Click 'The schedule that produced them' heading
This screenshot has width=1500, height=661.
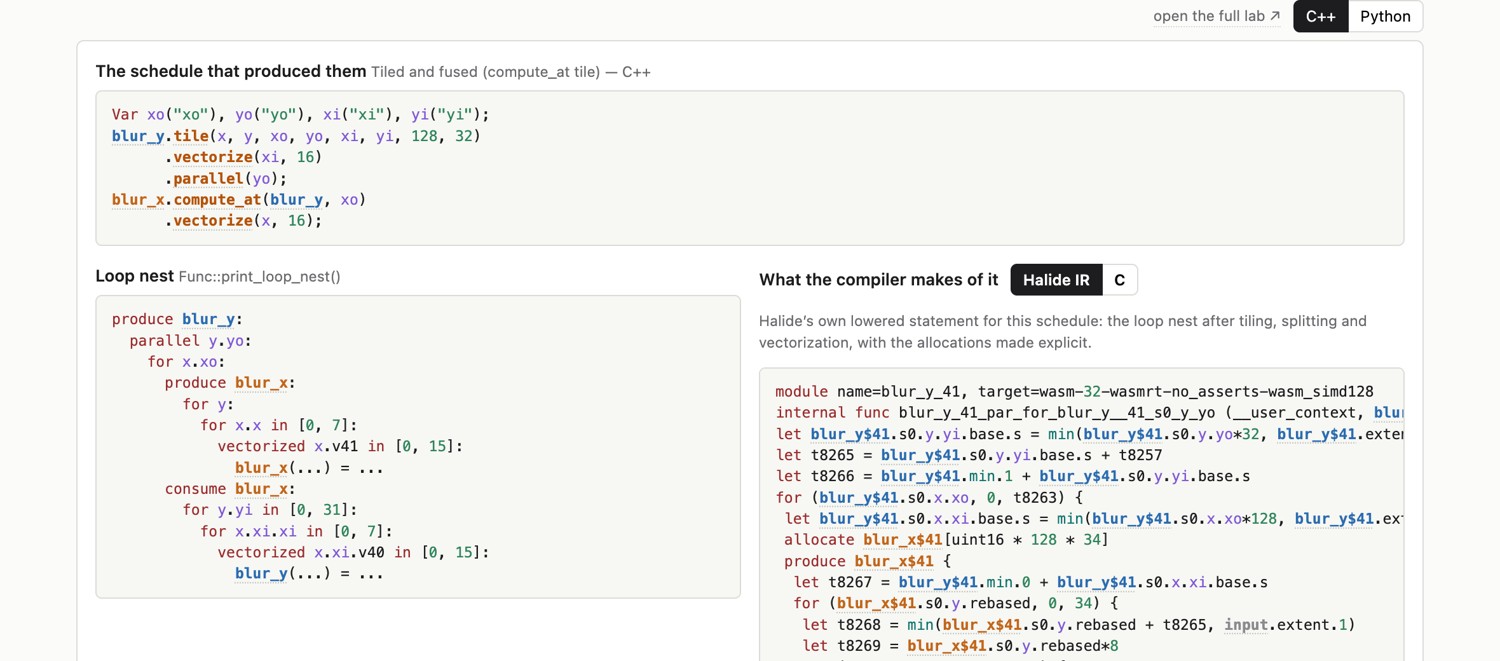(231, 71)
